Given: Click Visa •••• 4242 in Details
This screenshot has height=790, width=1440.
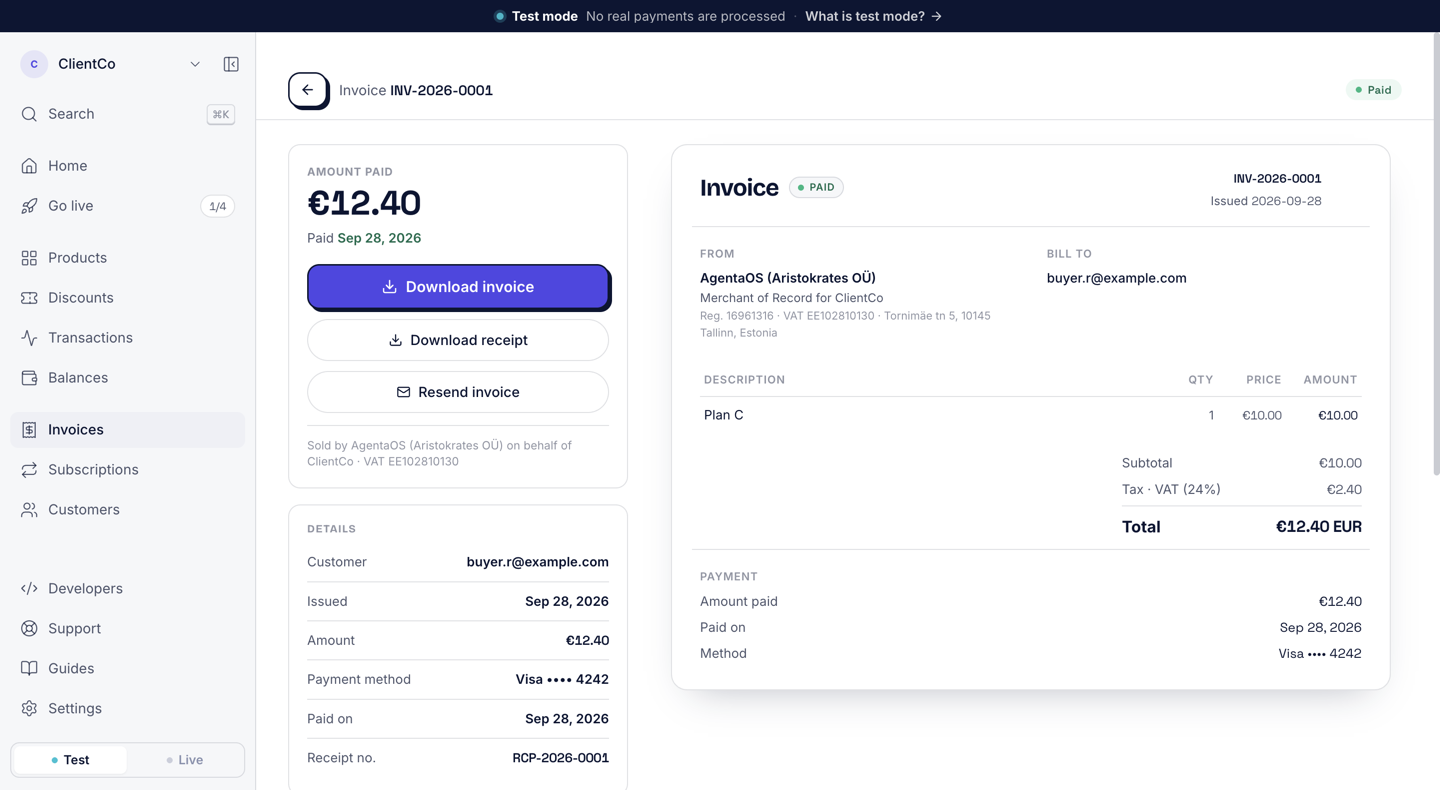Looking at the screenshot, I should pyautogui.click(x=562, y=679).
